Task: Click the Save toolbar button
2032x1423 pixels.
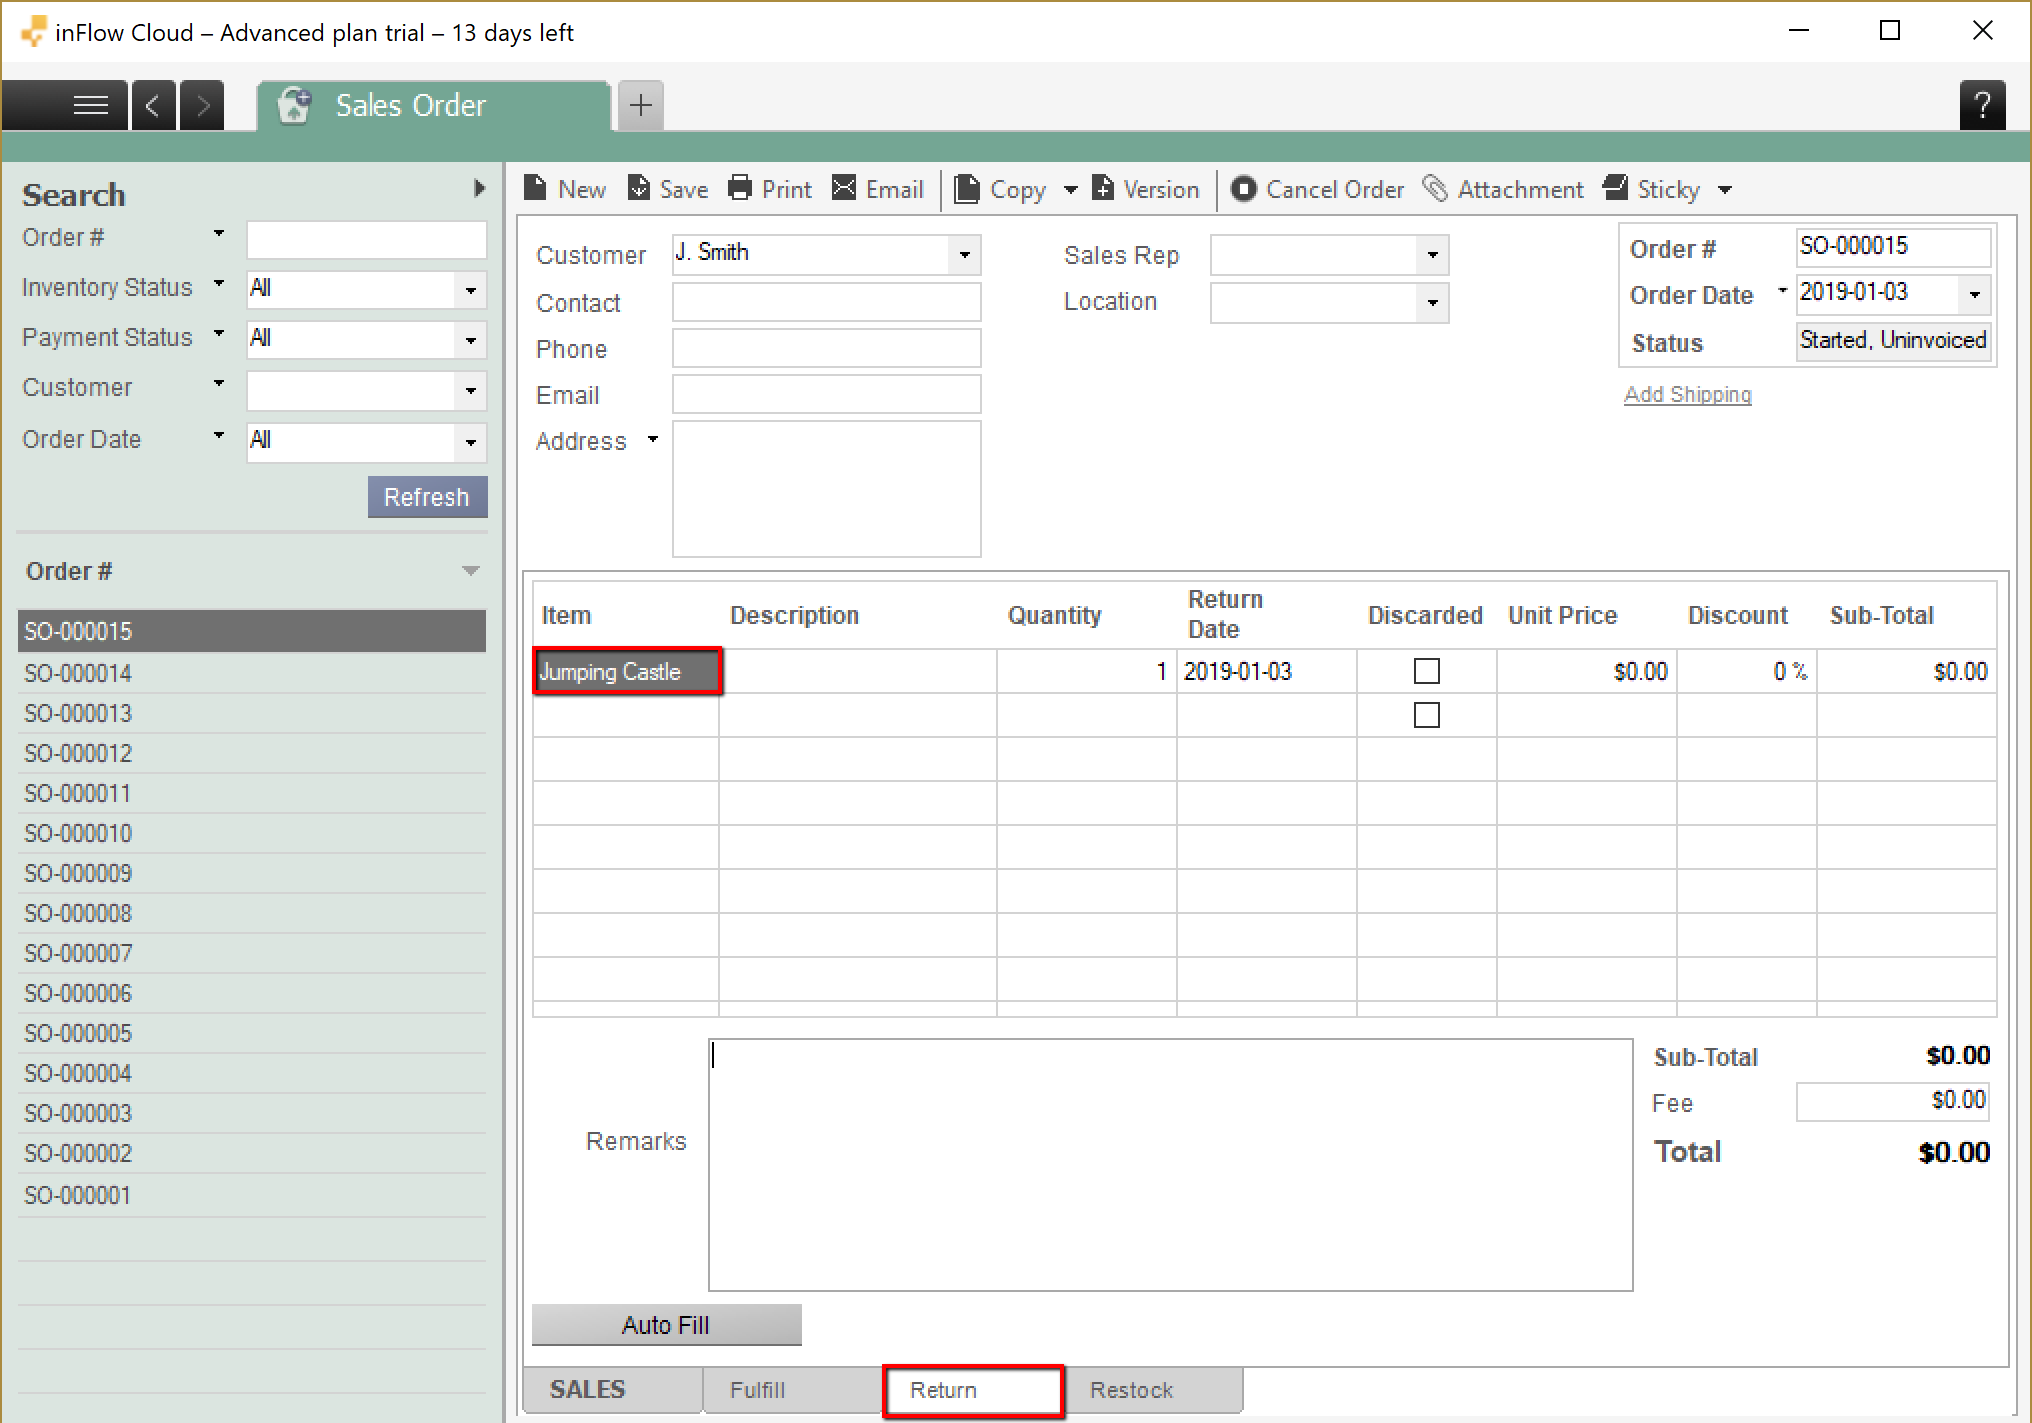Action: [x=667, y=189]
